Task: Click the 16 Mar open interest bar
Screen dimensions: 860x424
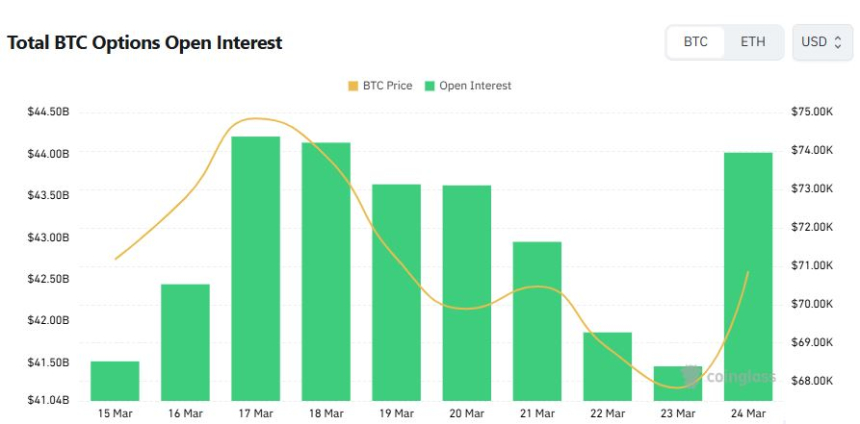Action: (x=185, y=342)
